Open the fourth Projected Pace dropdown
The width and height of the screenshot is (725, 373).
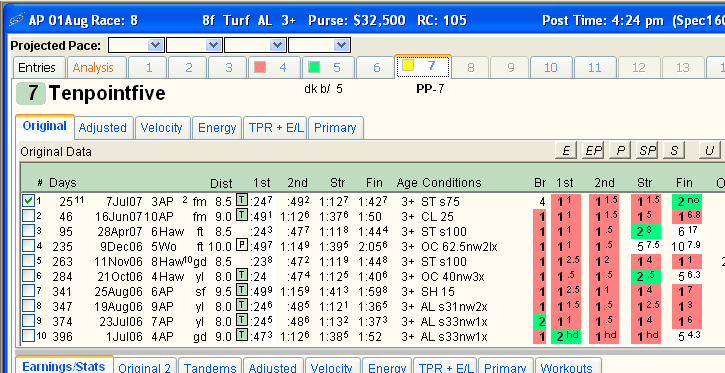point(342,45)
